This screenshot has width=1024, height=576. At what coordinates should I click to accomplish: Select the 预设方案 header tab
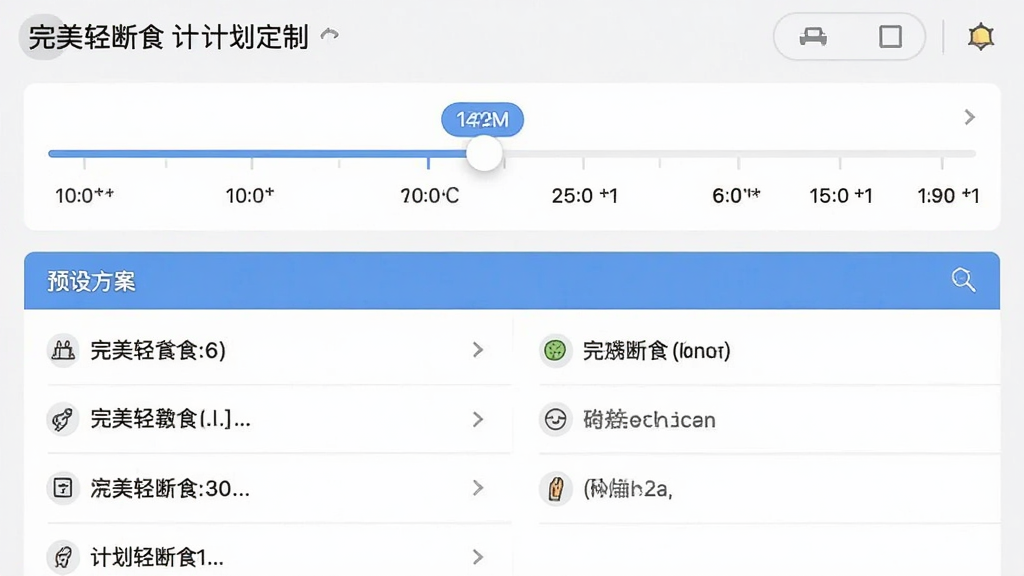tap(91, 281)
